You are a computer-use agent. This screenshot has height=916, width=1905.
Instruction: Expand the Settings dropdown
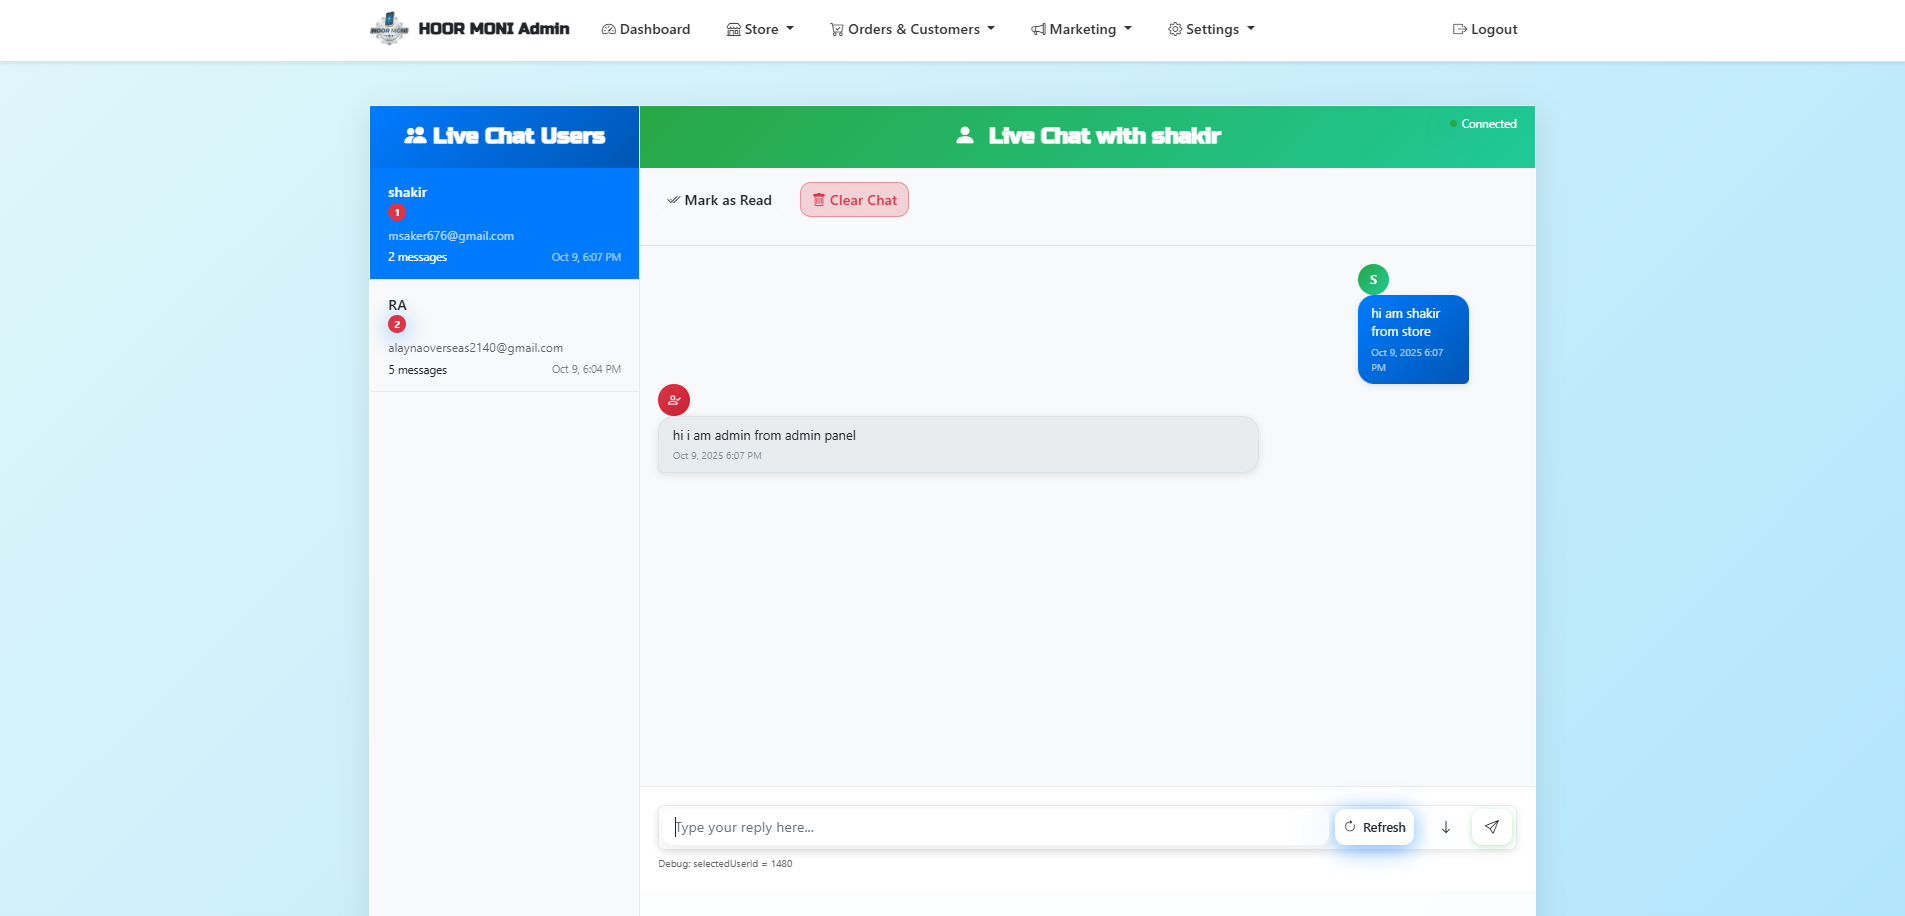[1211, 29]
